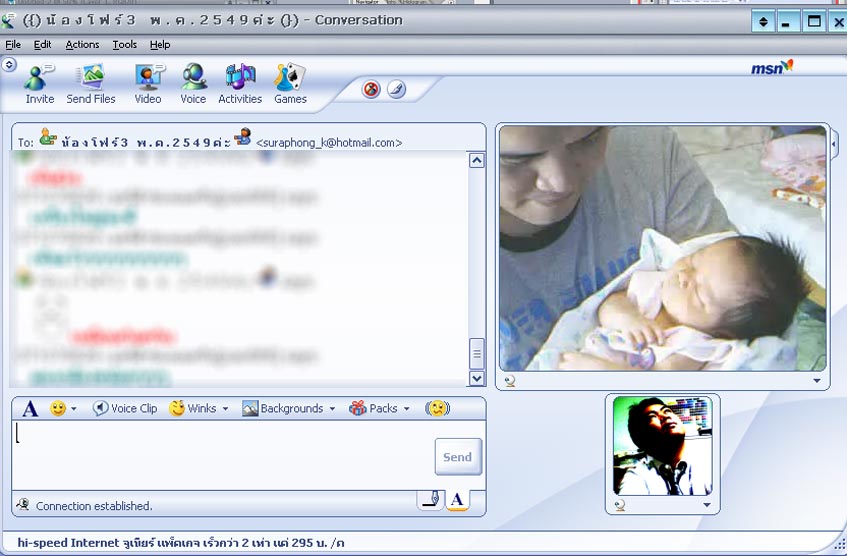Collapse the toolbar using the round chevron button
Screen dimensions: 847x556
[x=9, y=64]
